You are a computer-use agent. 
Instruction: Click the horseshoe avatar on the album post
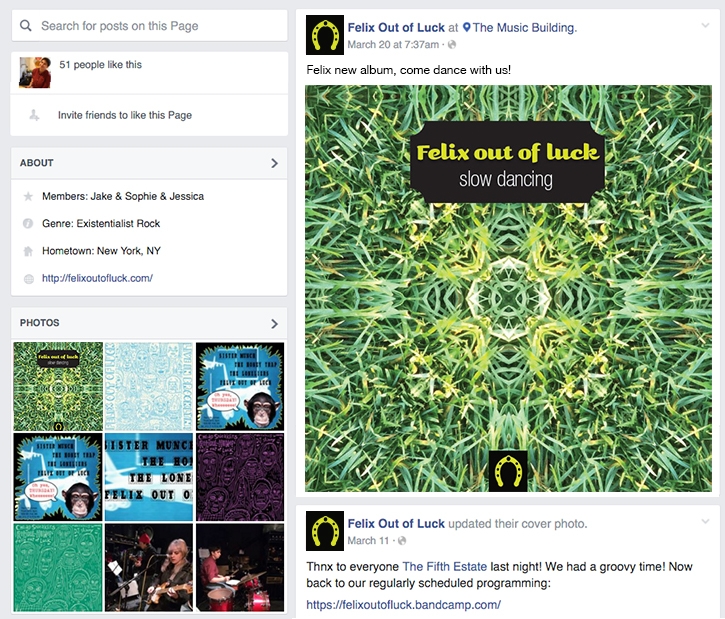pos(325,35)
